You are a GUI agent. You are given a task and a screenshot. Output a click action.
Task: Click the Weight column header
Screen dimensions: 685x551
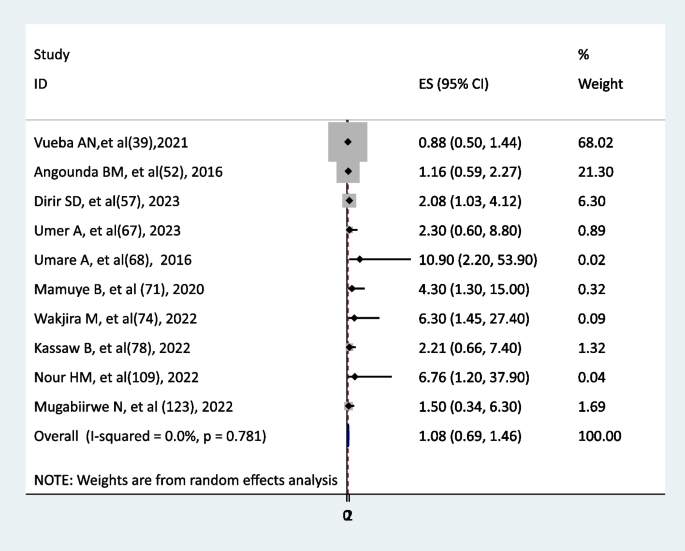coord(600,85)
